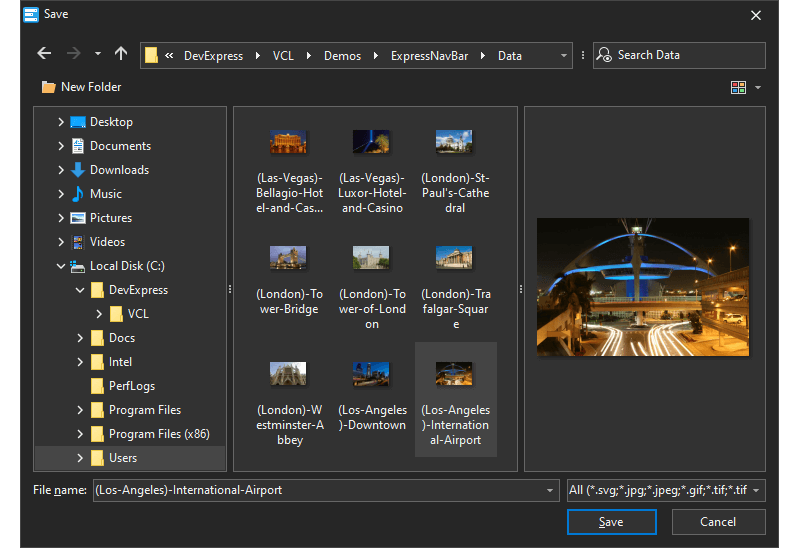Image resolution: width=800 pixels, height=548 pixels.
Task: Select the Demos breadcrumb segment
Action: coord(342,56)
